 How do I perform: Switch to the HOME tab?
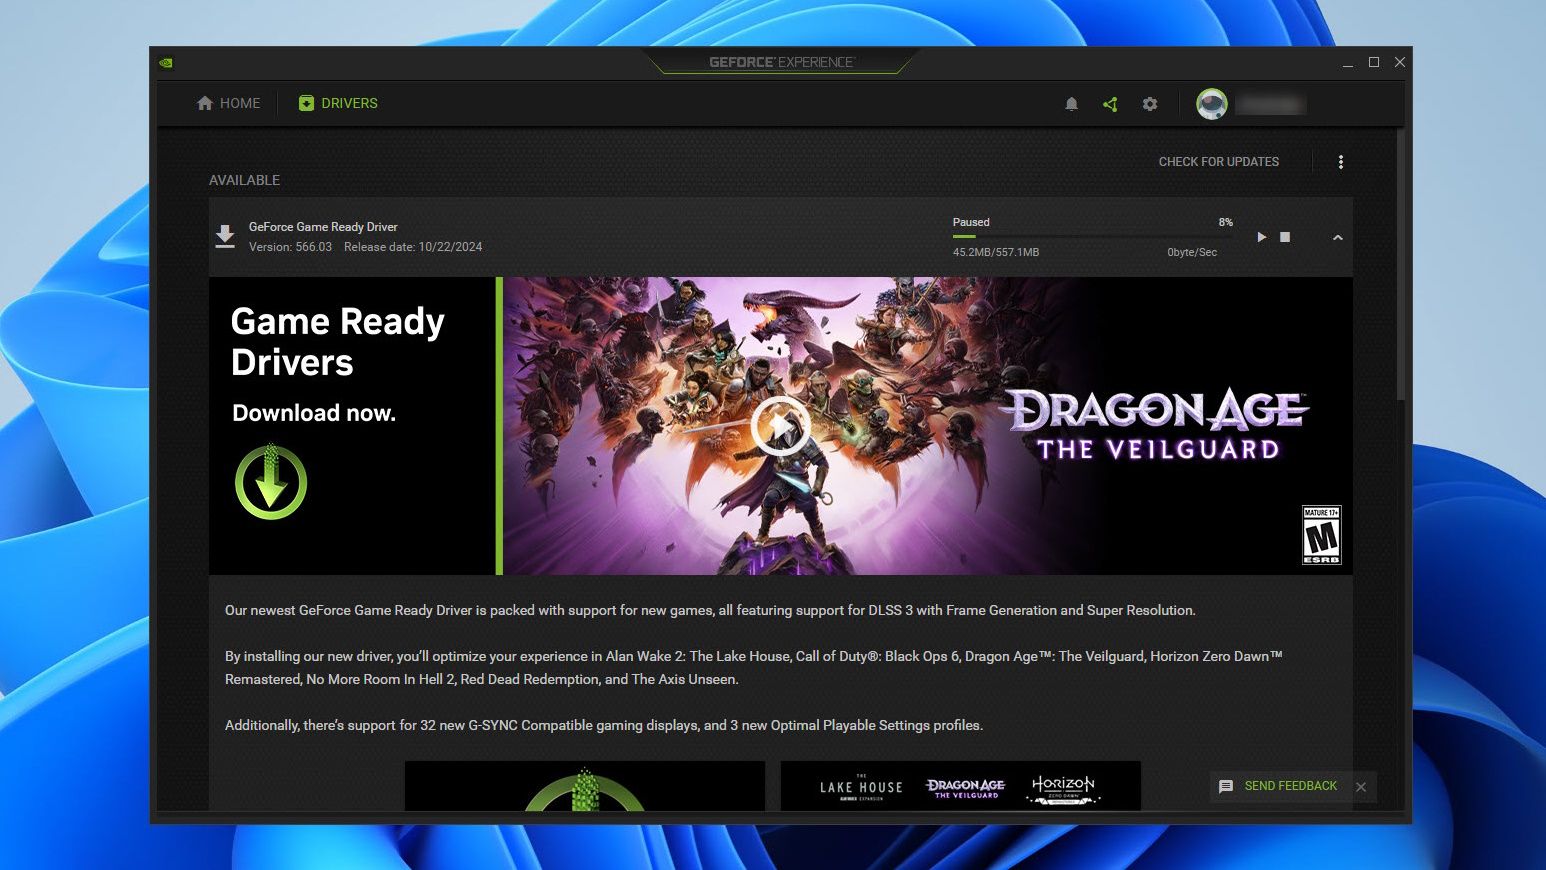[228, 103]
